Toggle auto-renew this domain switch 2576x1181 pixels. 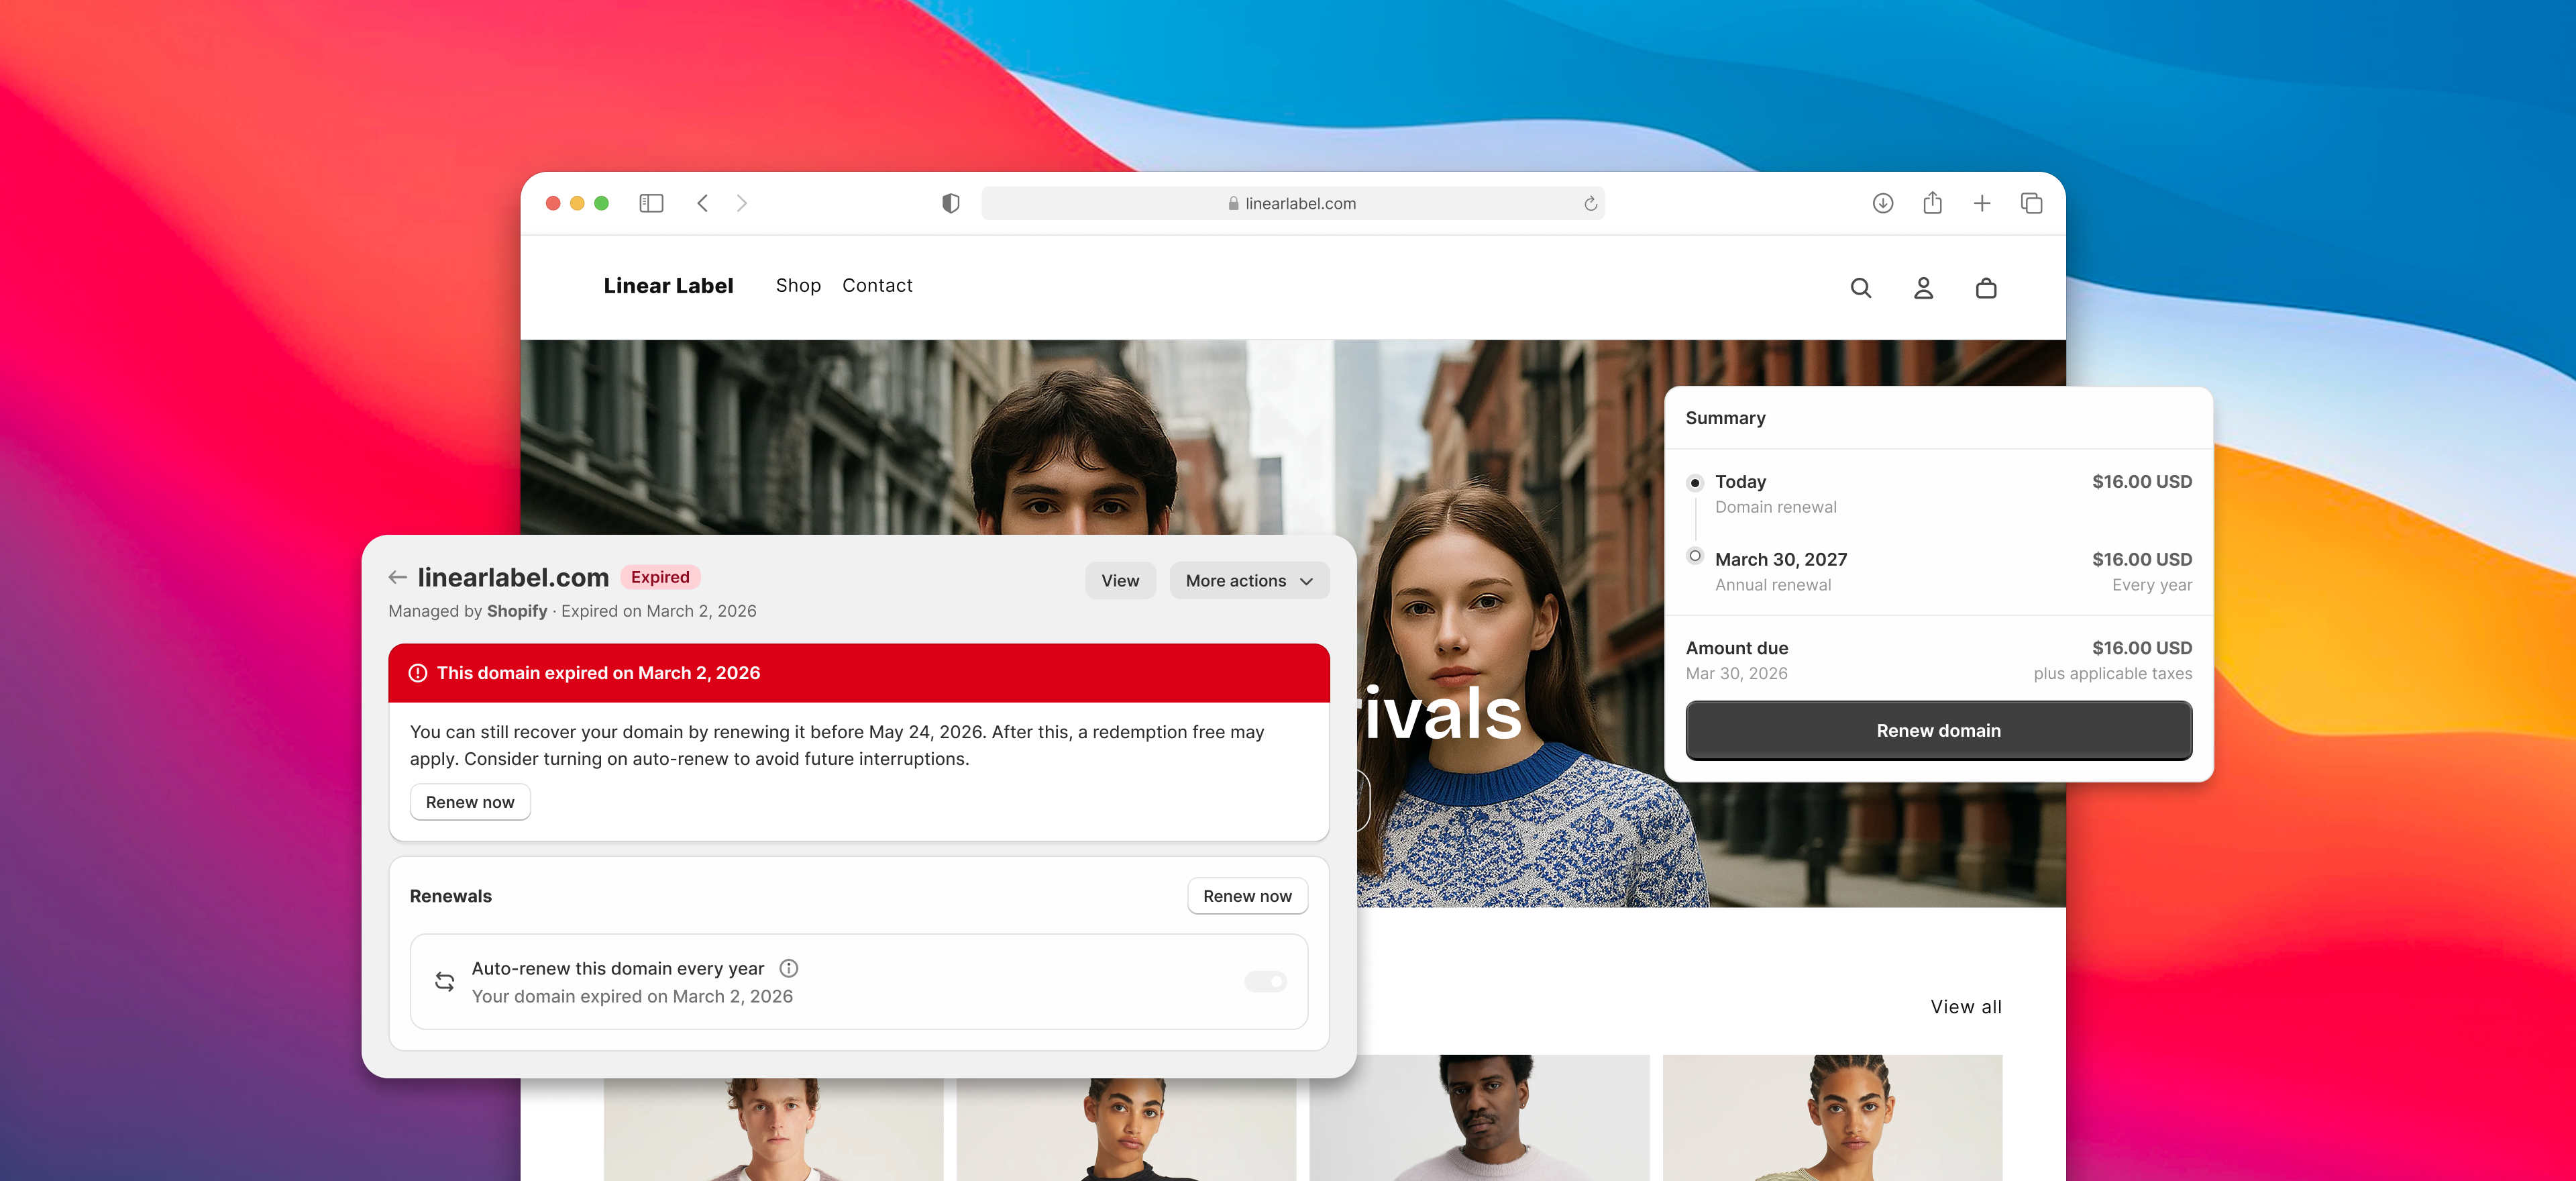pos(1265,982)
